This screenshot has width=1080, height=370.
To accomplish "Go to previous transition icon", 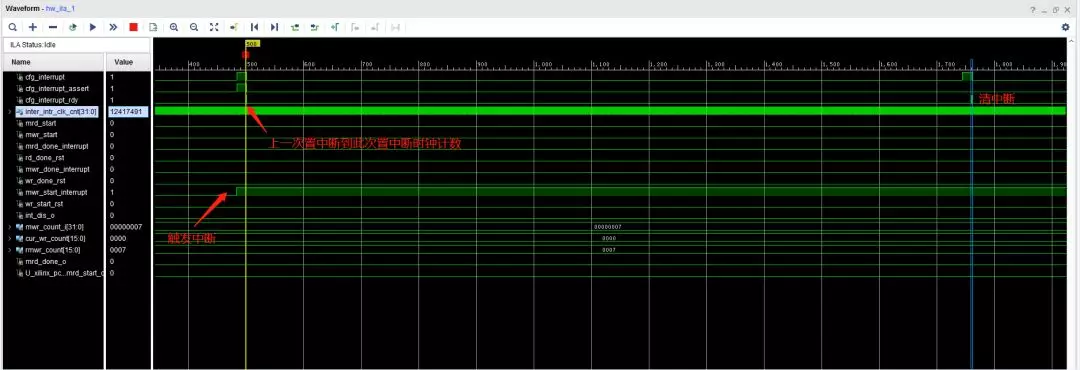I will click(295, 27).
